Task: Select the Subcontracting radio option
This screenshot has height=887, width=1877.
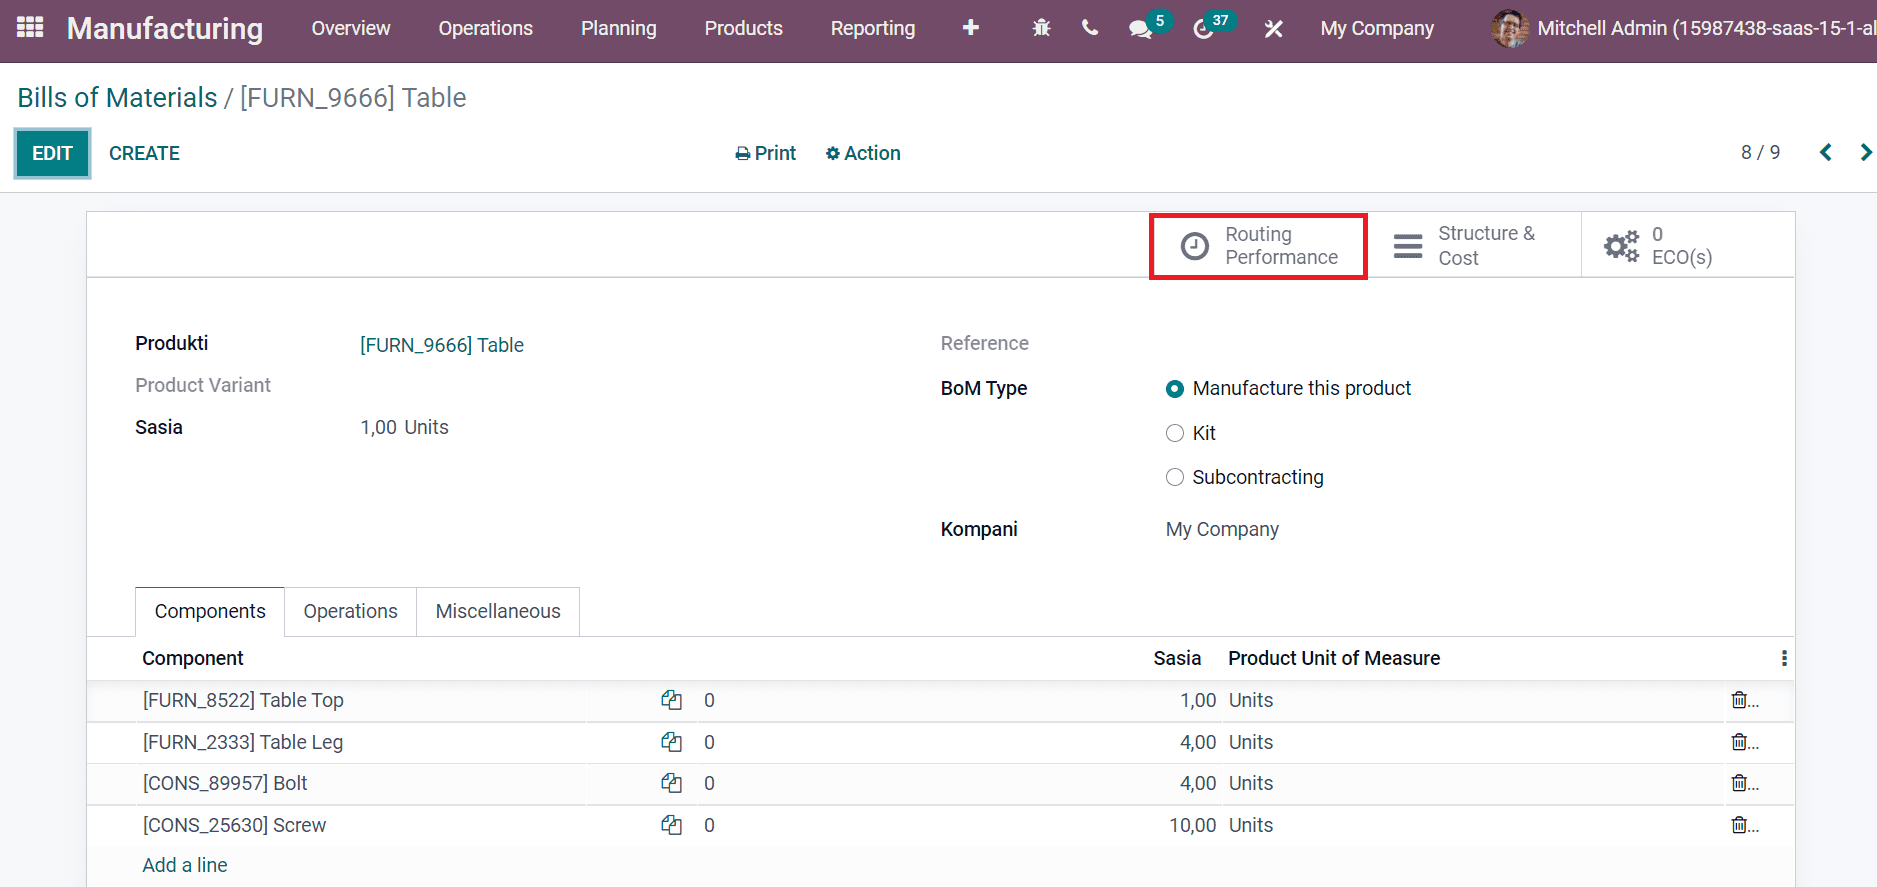Action: point(1175,477)
